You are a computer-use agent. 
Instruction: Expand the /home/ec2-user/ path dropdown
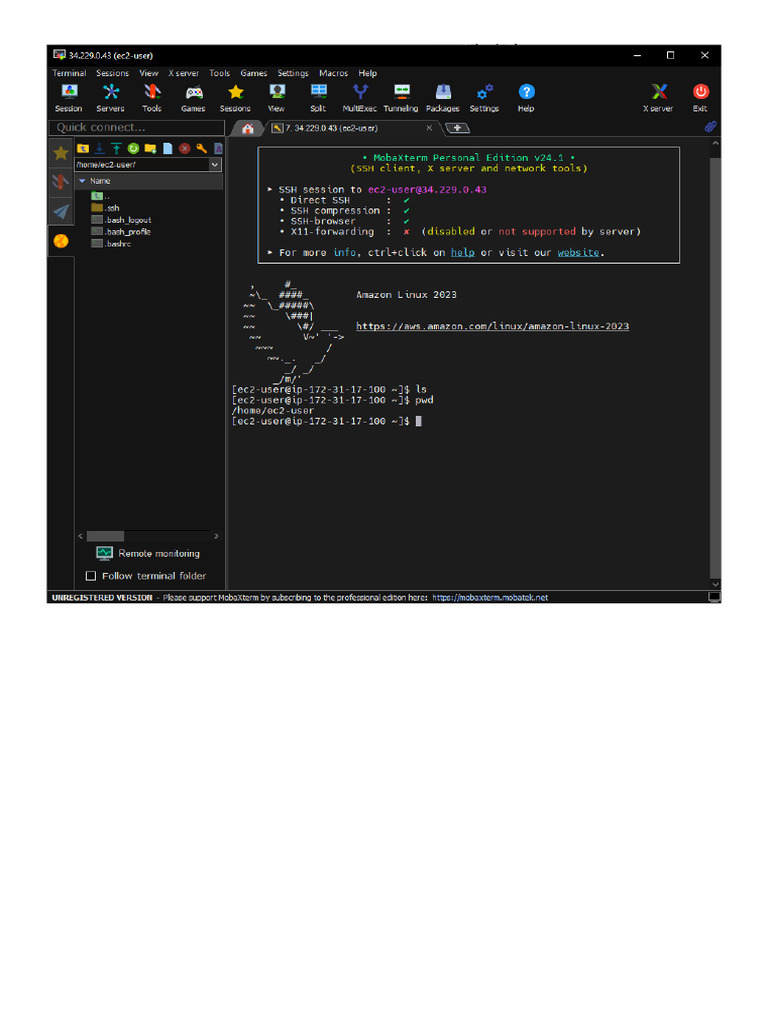tap(215, 165)
